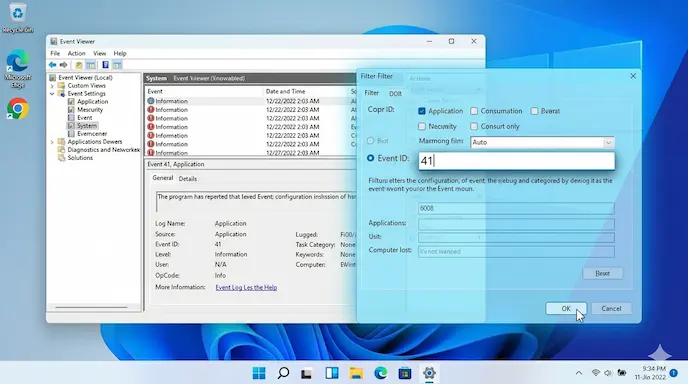Open taskbar Search magnifier

point(283,373)
